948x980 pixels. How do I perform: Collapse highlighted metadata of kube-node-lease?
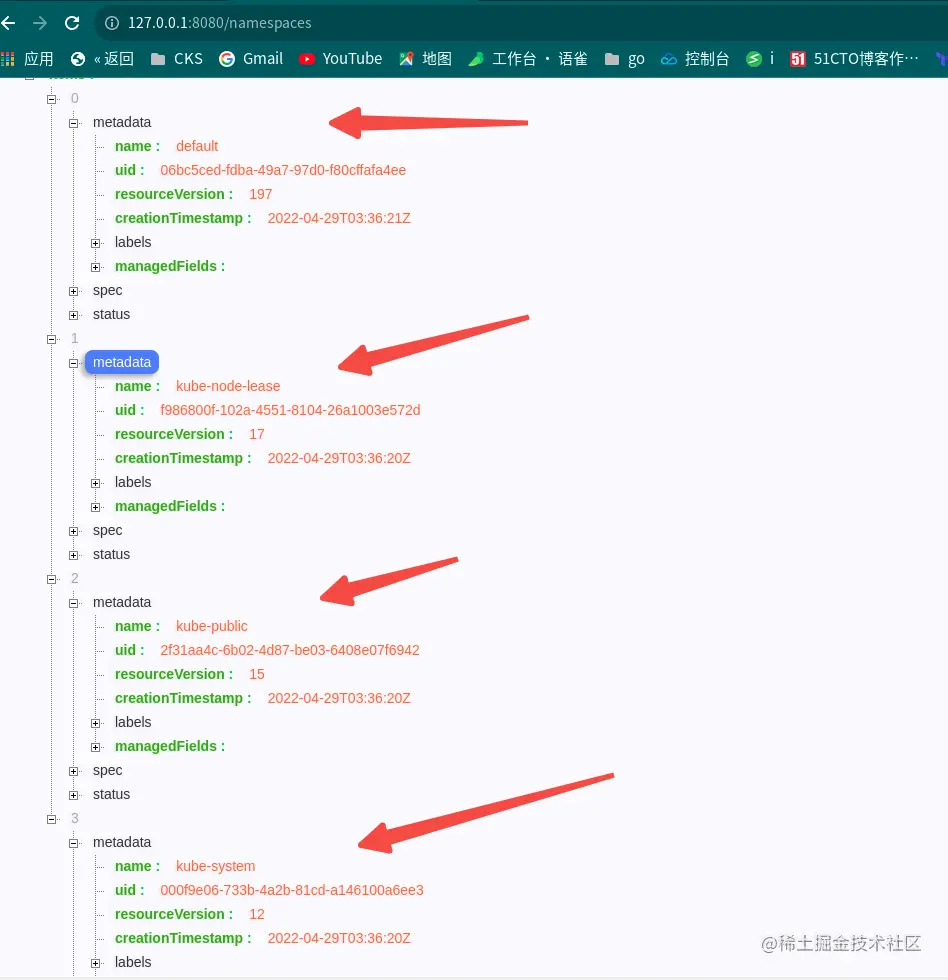tap(74, 363)
